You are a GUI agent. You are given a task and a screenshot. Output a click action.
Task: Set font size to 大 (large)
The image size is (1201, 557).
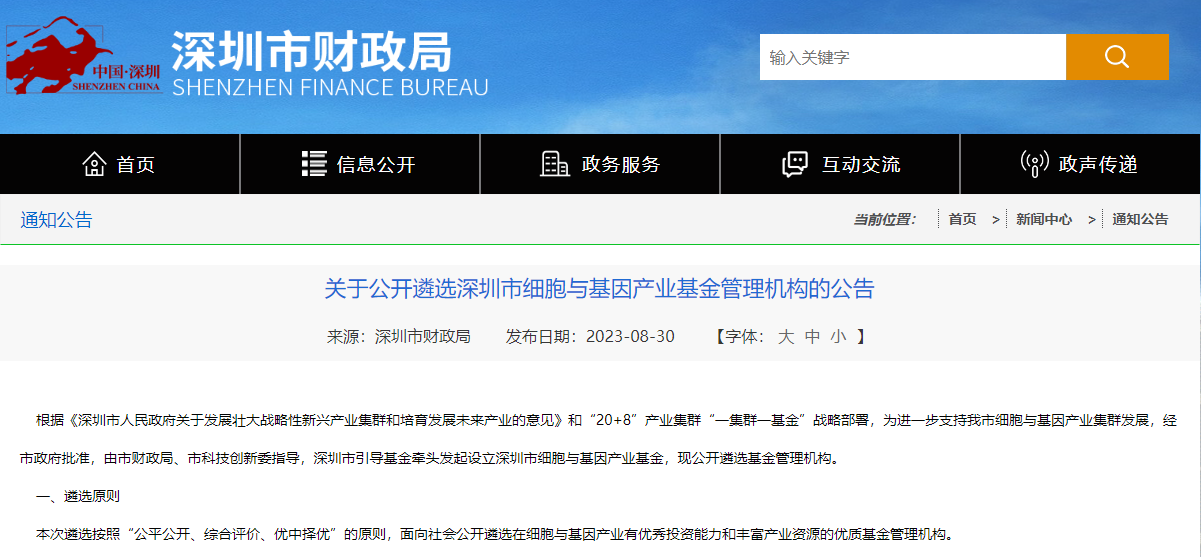[x=786, y=336]
